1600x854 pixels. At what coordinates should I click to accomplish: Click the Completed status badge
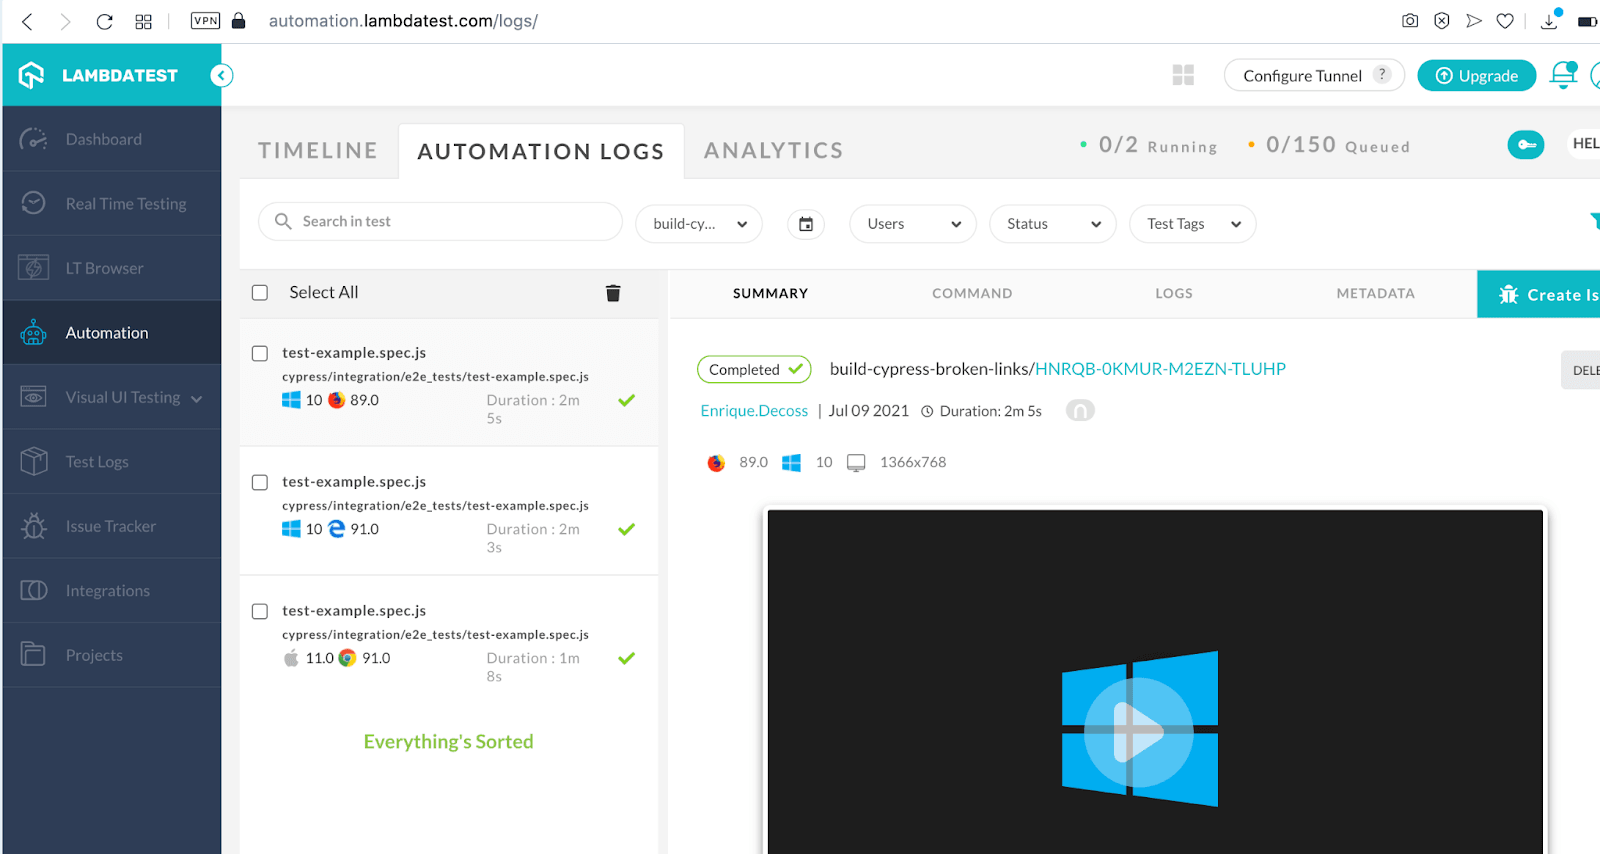coord(754,369)
